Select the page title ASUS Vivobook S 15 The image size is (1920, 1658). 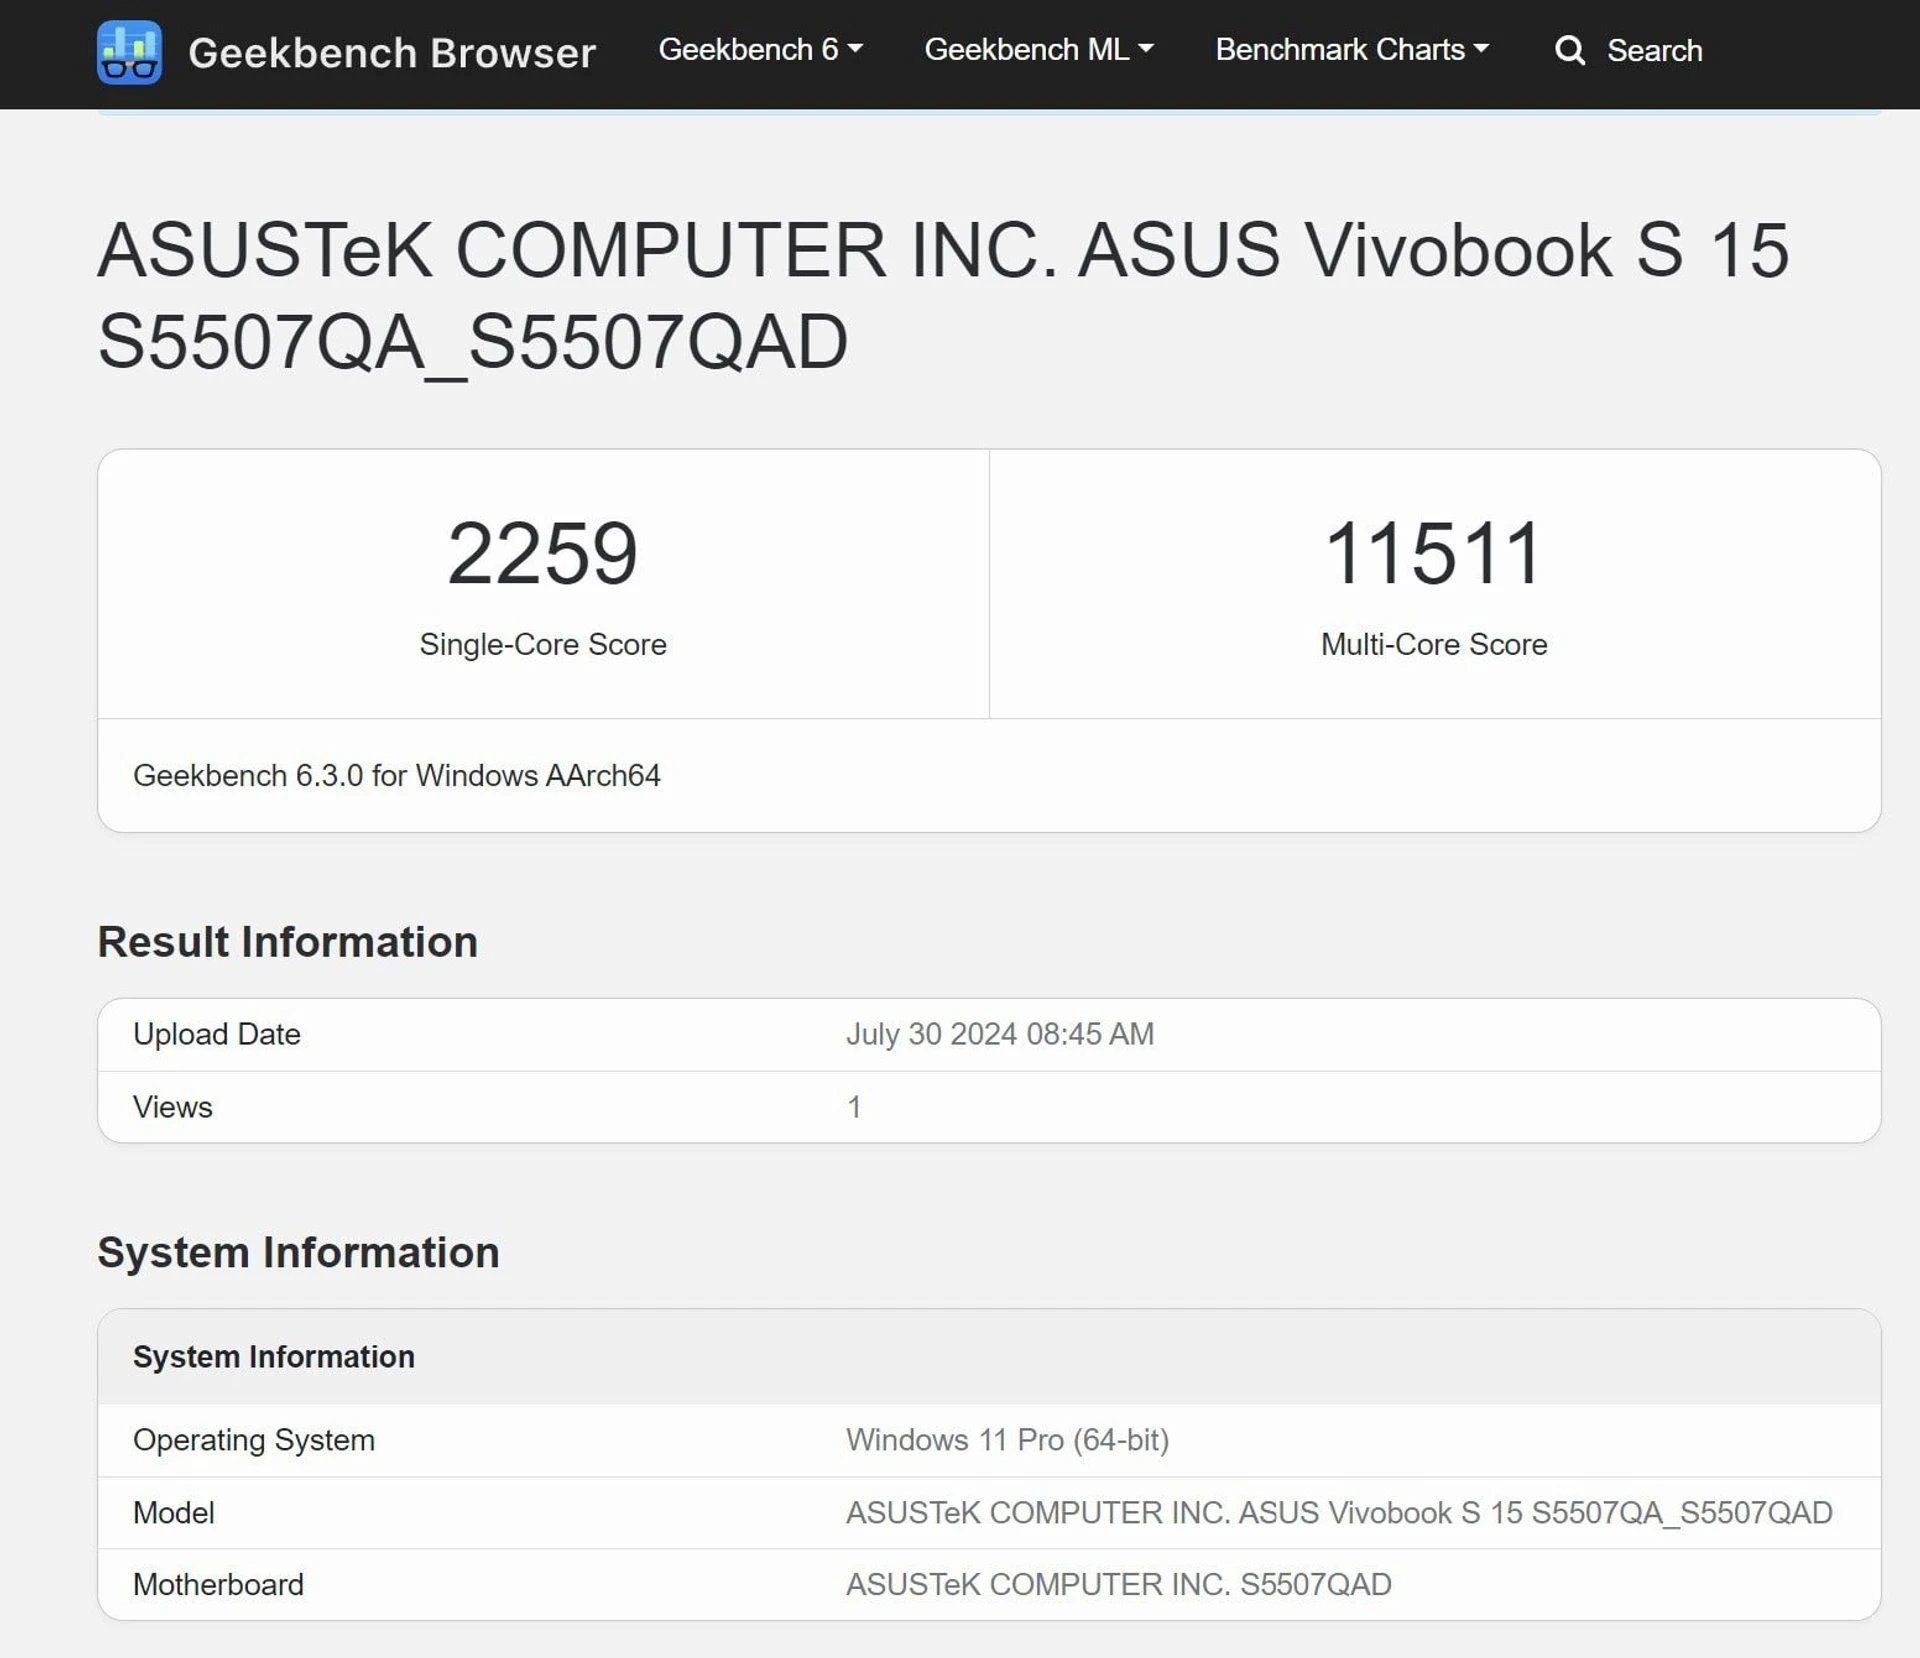[x=943, y=295]
